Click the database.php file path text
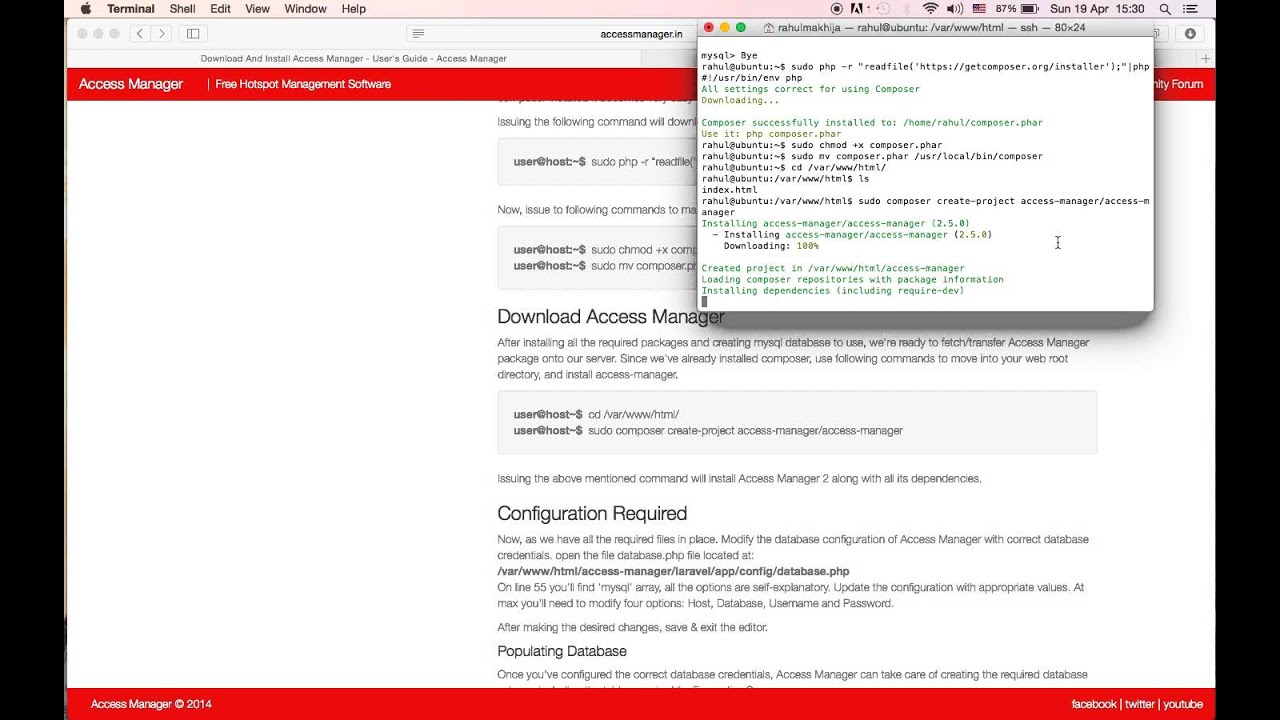The image size is (1280, 720). 673,571
